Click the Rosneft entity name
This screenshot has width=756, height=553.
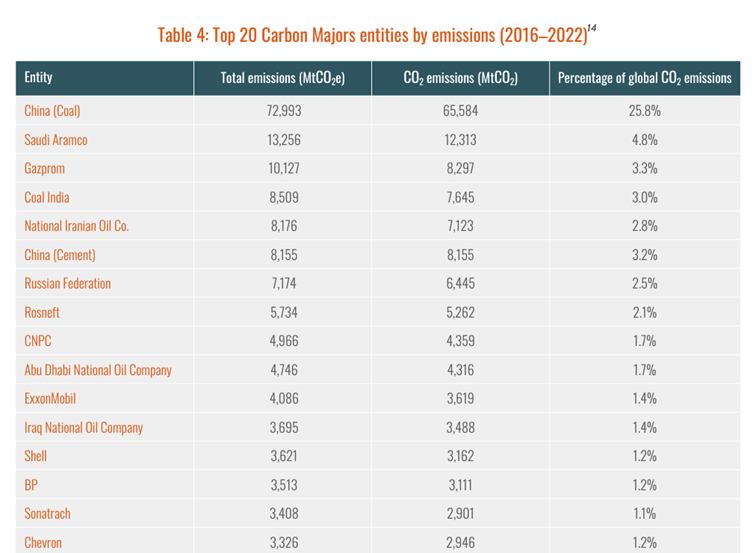point(43,312)
